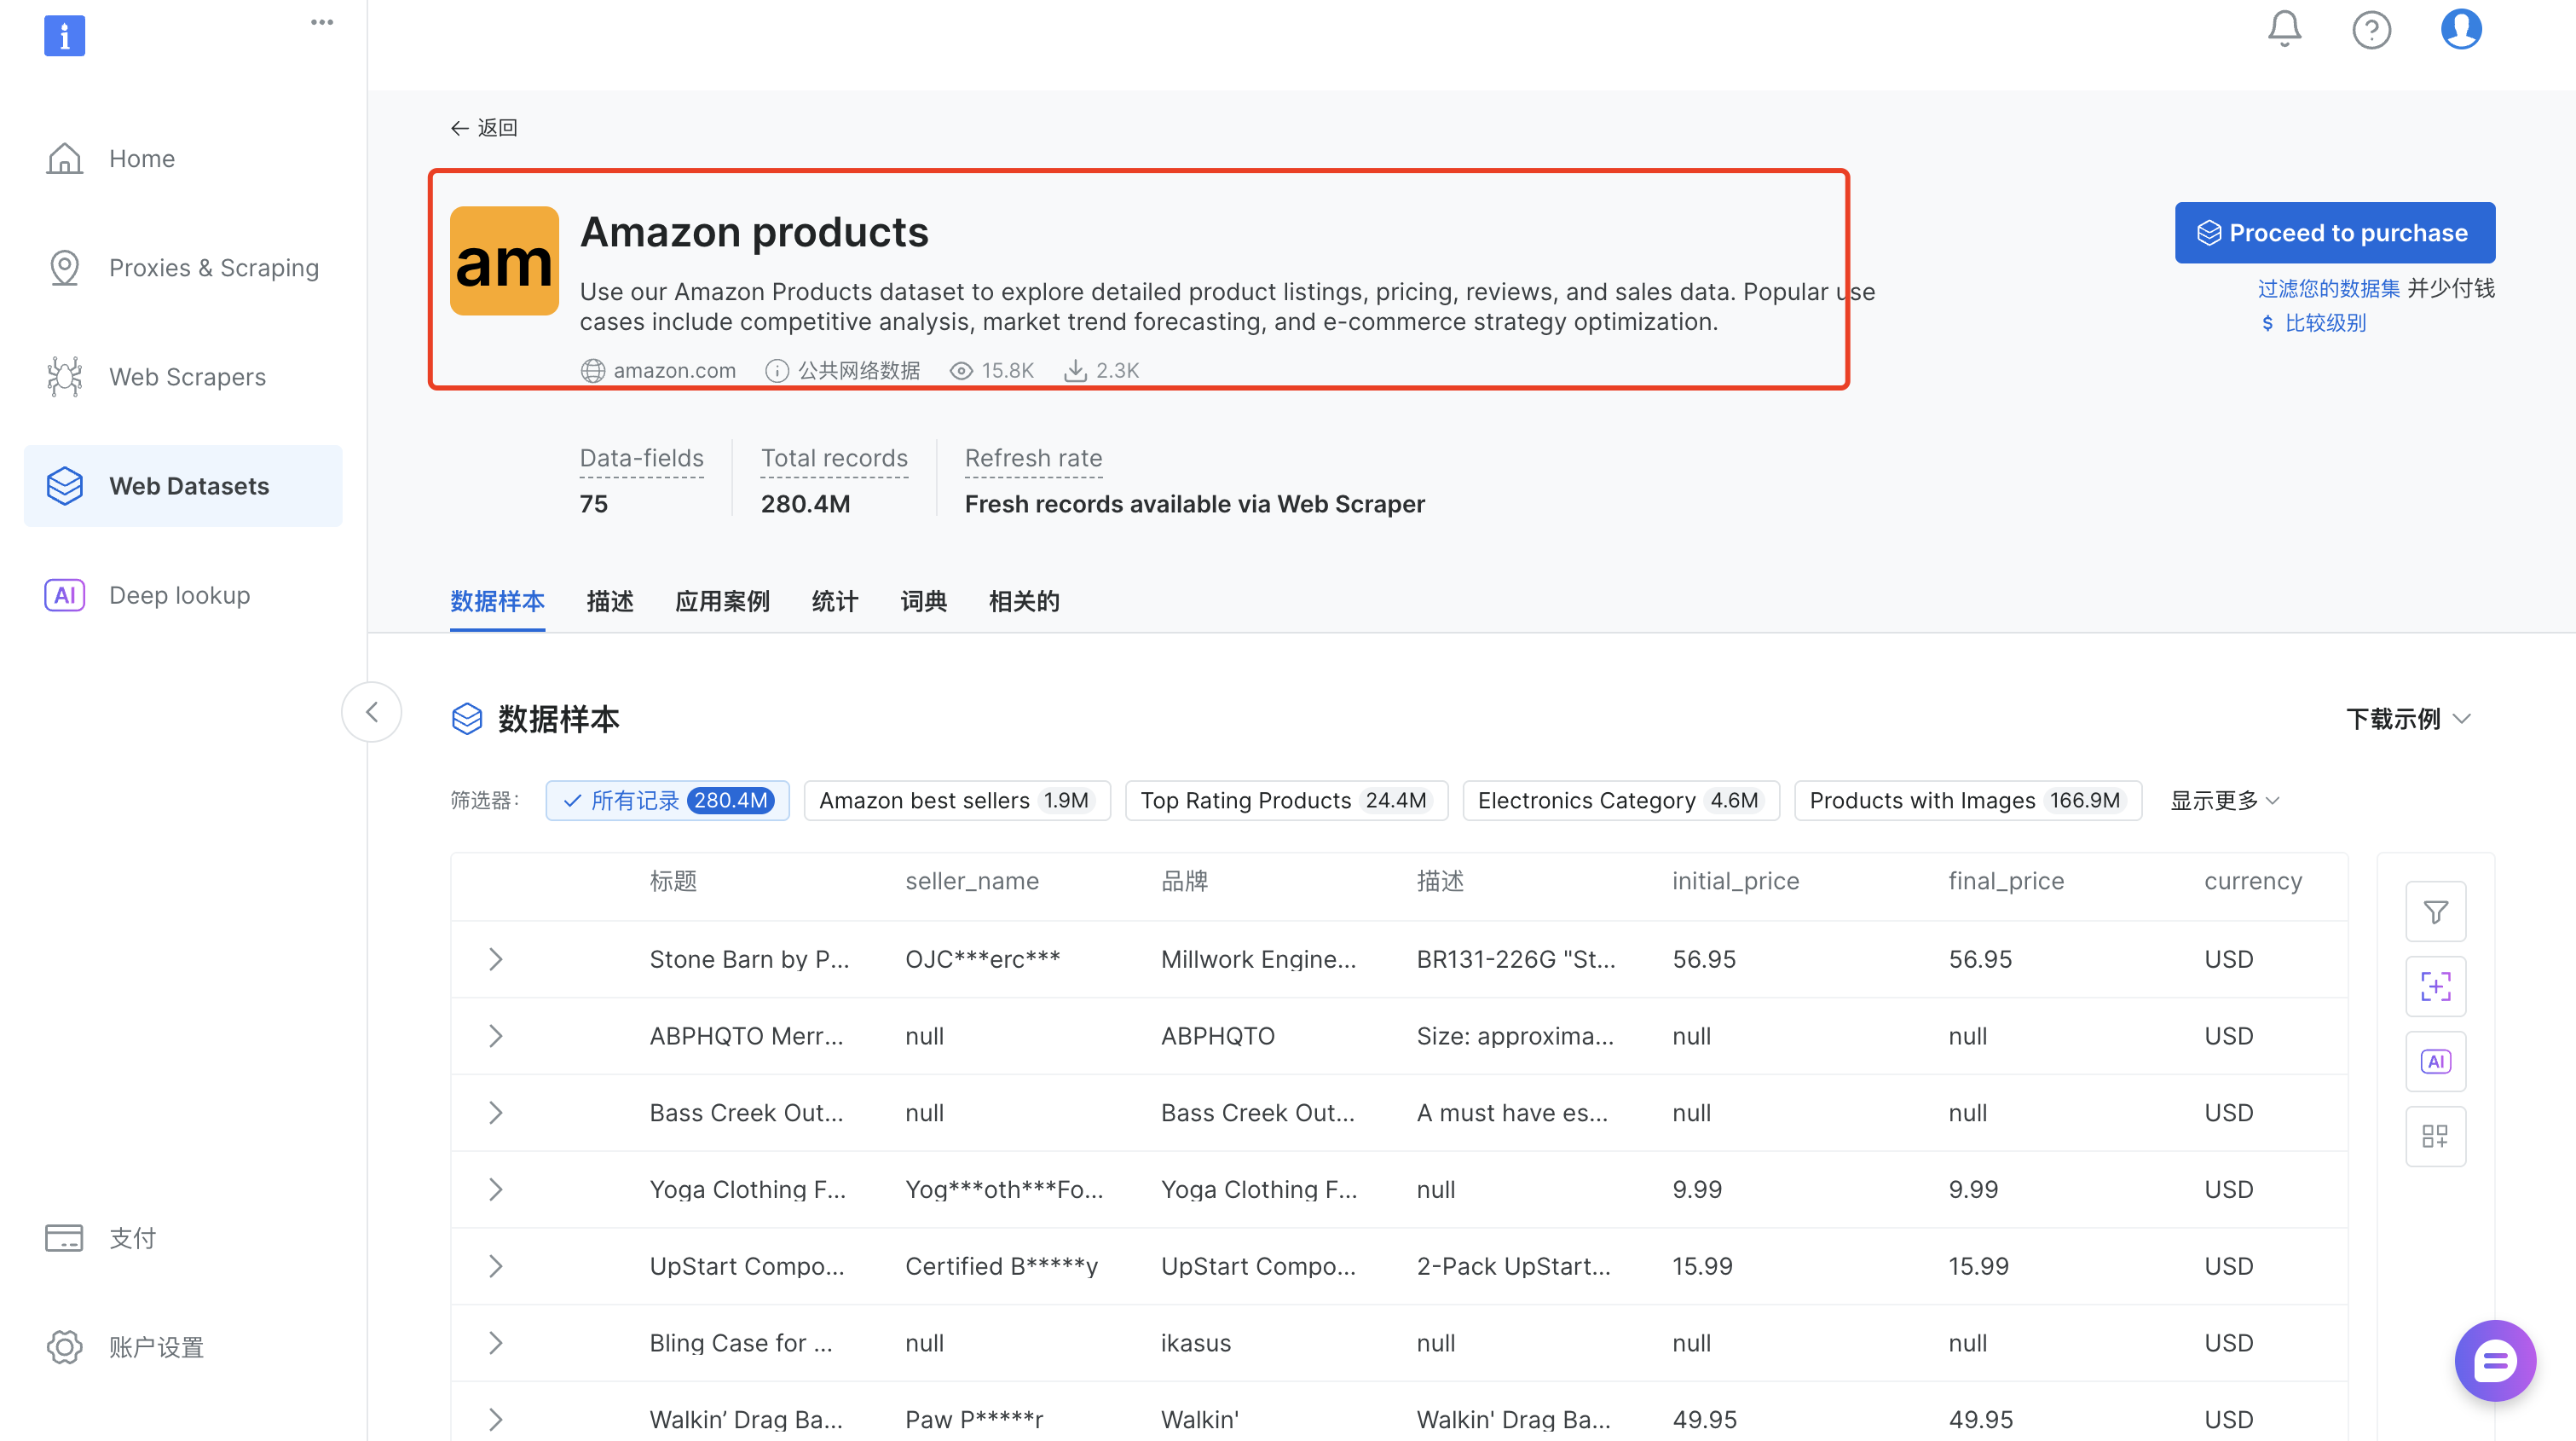
Task: Click the 数据样本 section heading icon
Action: pyautogui.click(x=466, y=719)
